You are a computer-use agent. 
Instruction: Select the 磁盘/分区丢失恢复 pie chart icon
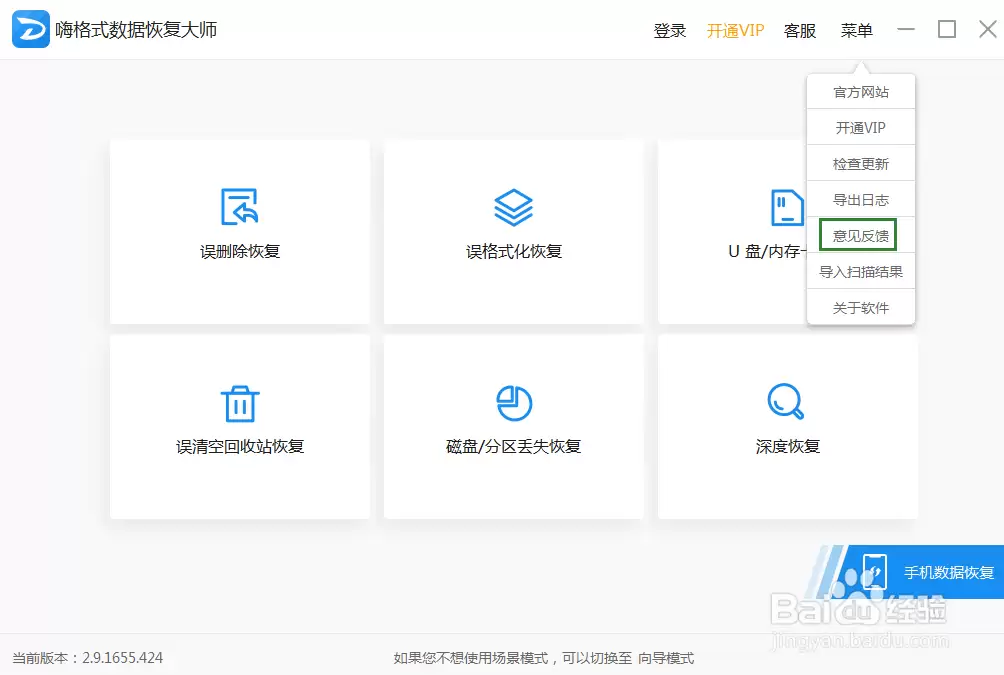(x=514, y=402)
